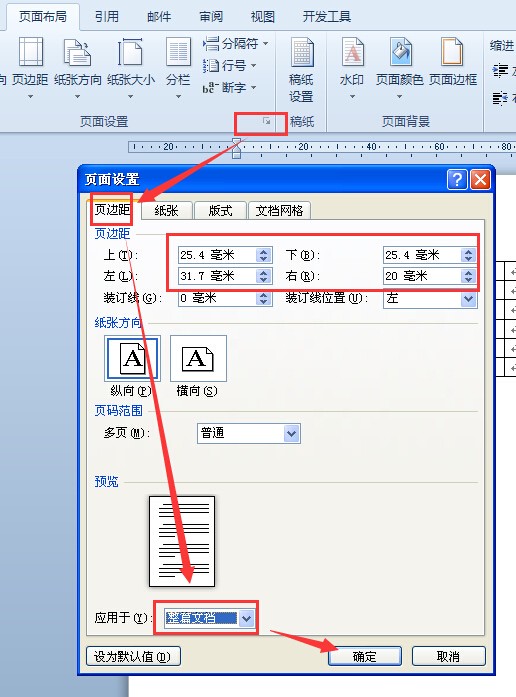Open the 页面颜色 page color menu

click(400, 68)
